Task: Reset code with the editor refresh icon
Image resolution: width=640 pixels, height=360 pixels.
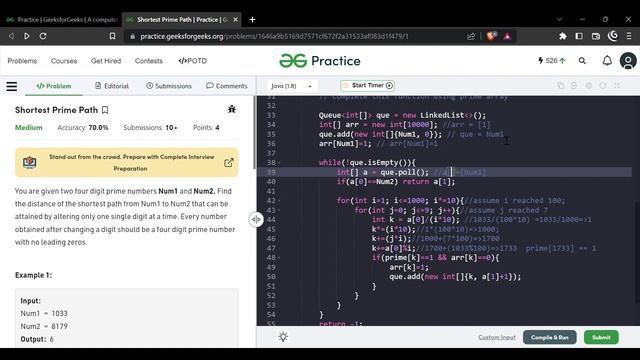Action: [x=603, y=86]
